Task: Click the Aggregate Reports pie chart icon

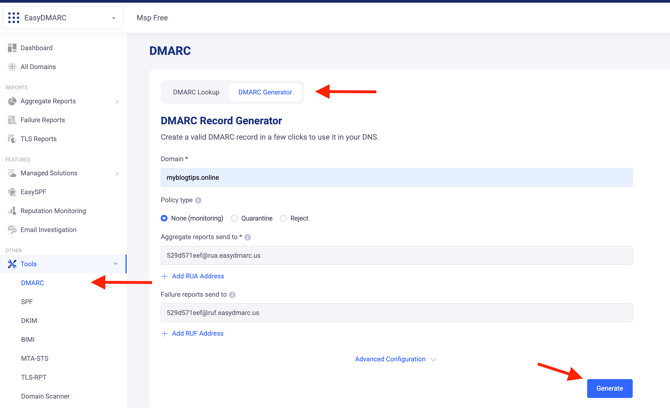Action: point(12,101)
